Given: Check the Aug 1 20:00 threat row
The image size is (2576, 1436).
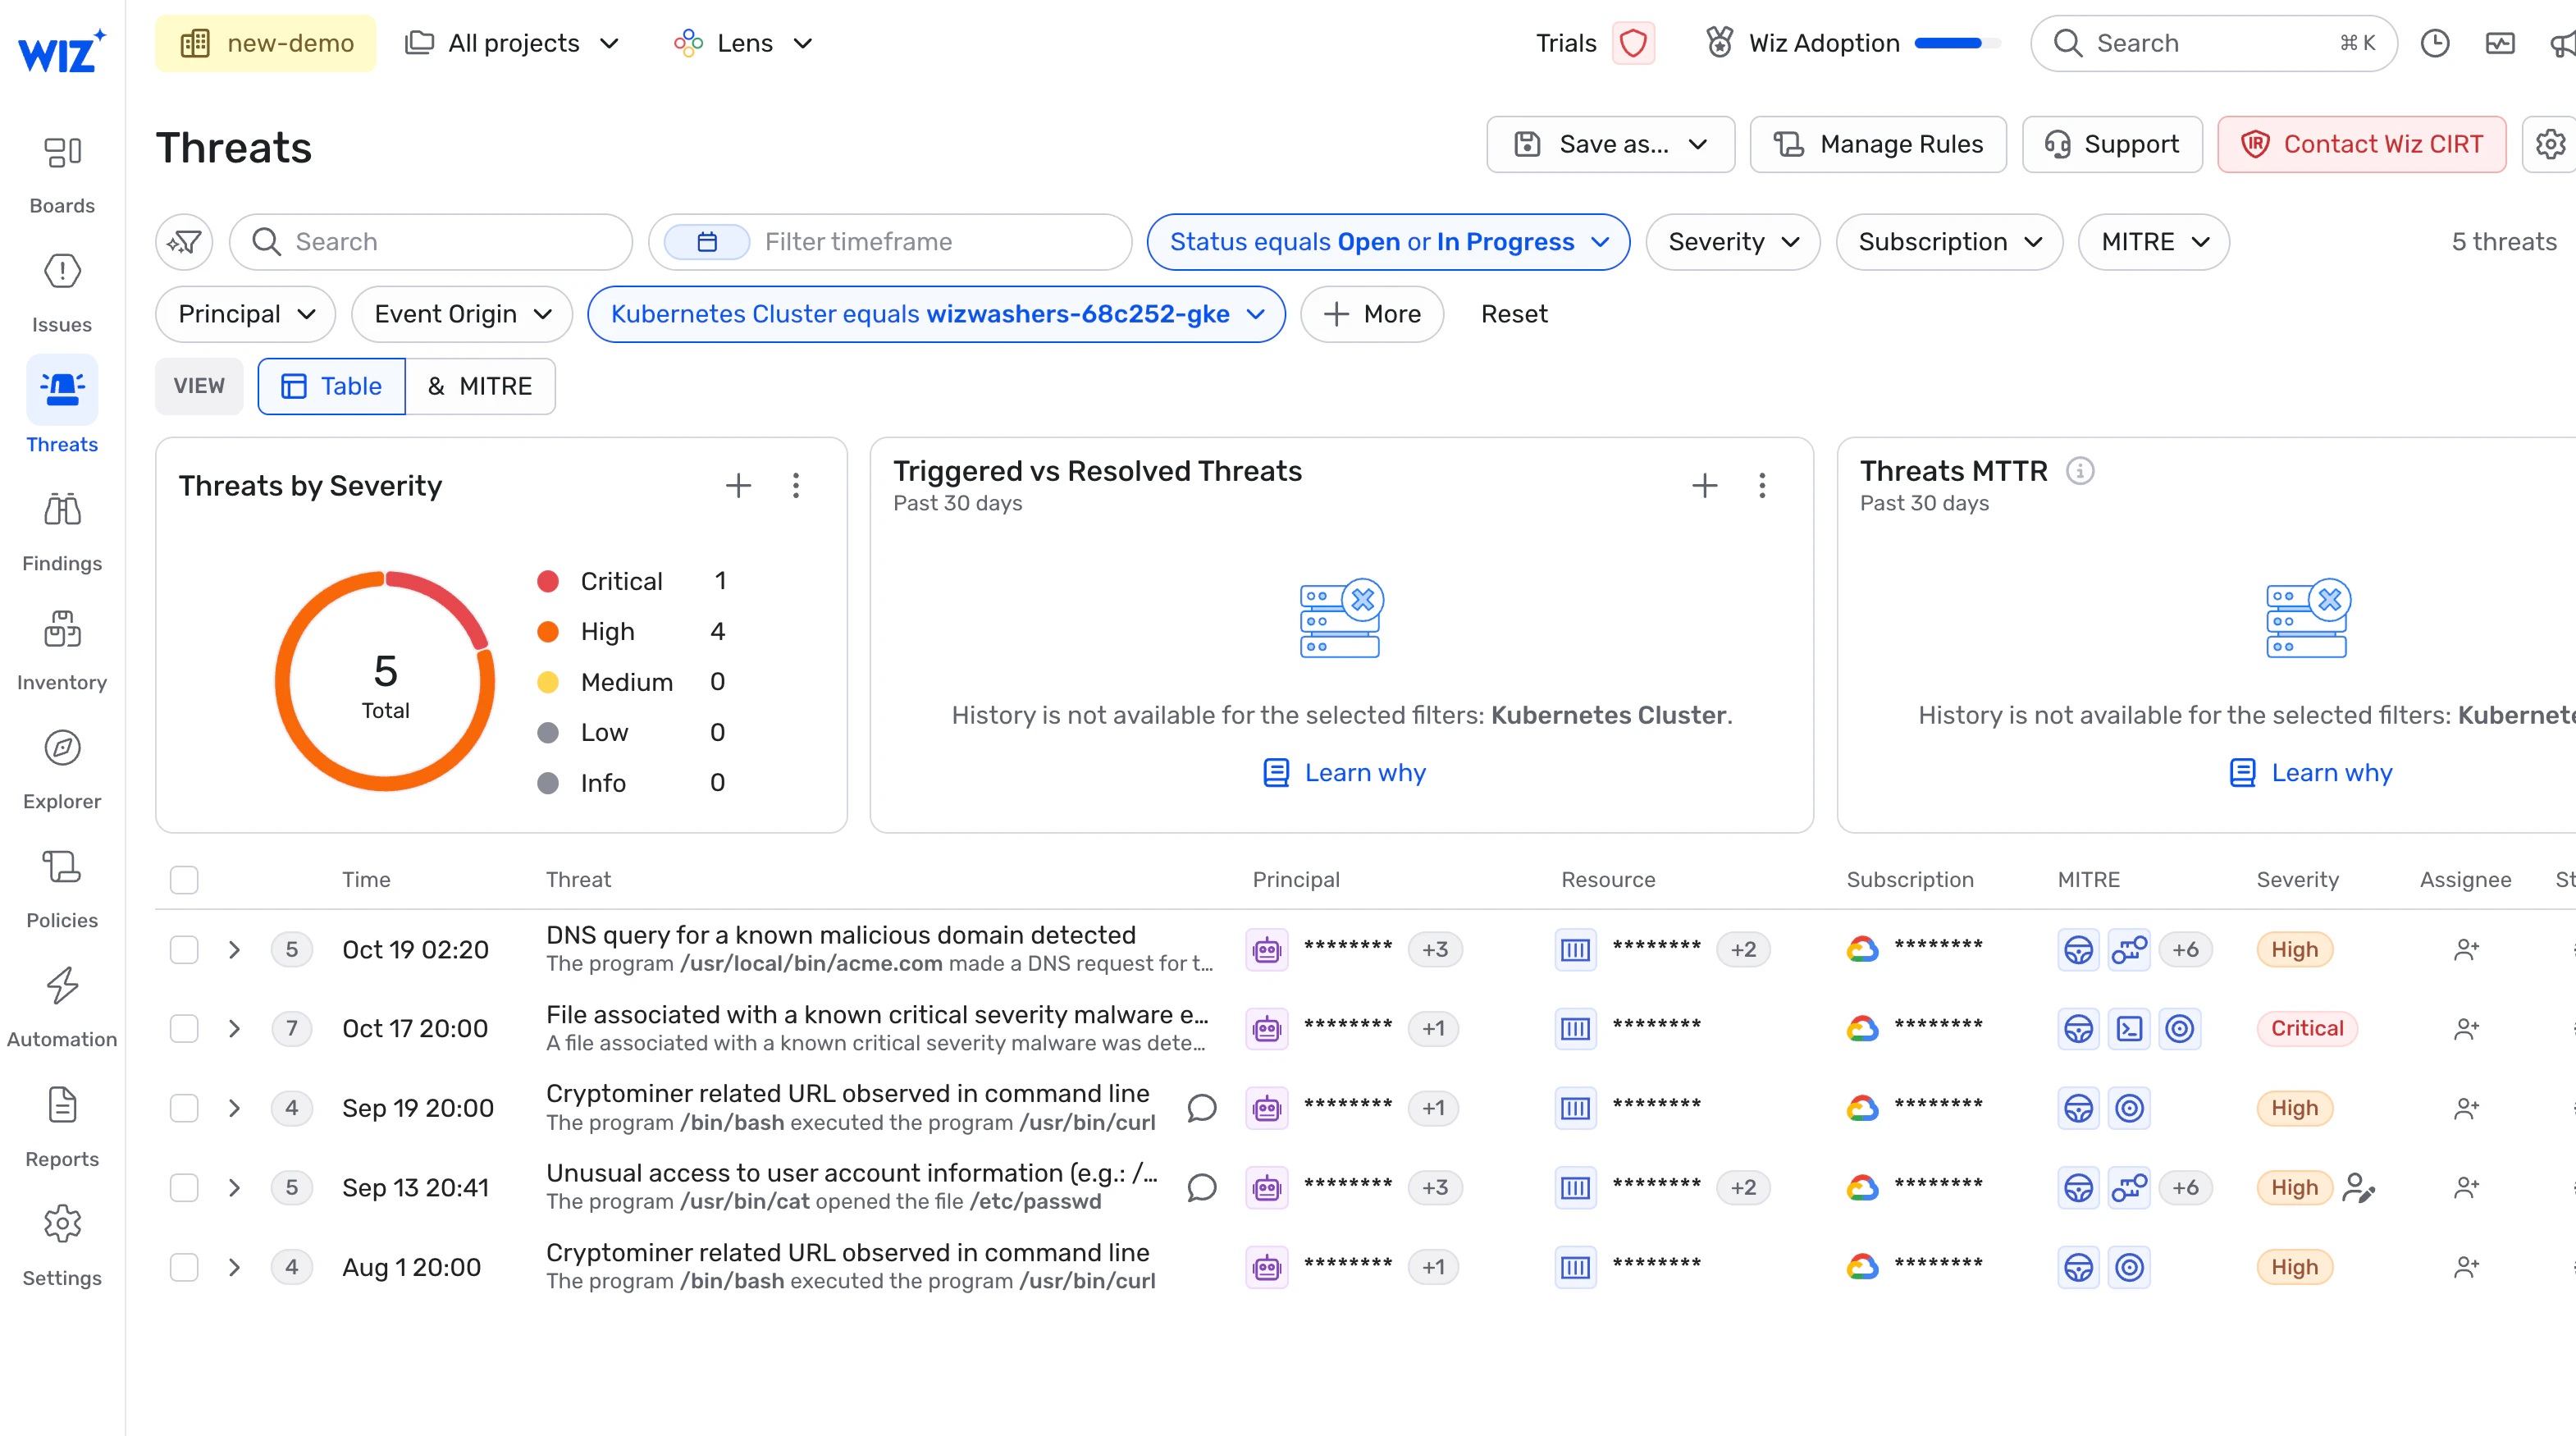Looking at the screenshot, I should click(184, 1267).
